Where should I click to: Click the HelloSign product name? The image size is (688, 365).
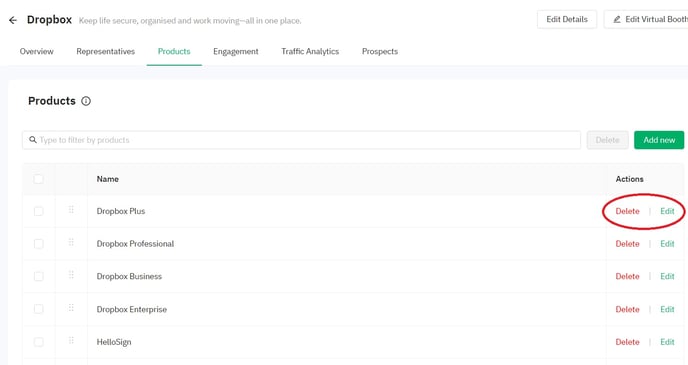[114, 342]
